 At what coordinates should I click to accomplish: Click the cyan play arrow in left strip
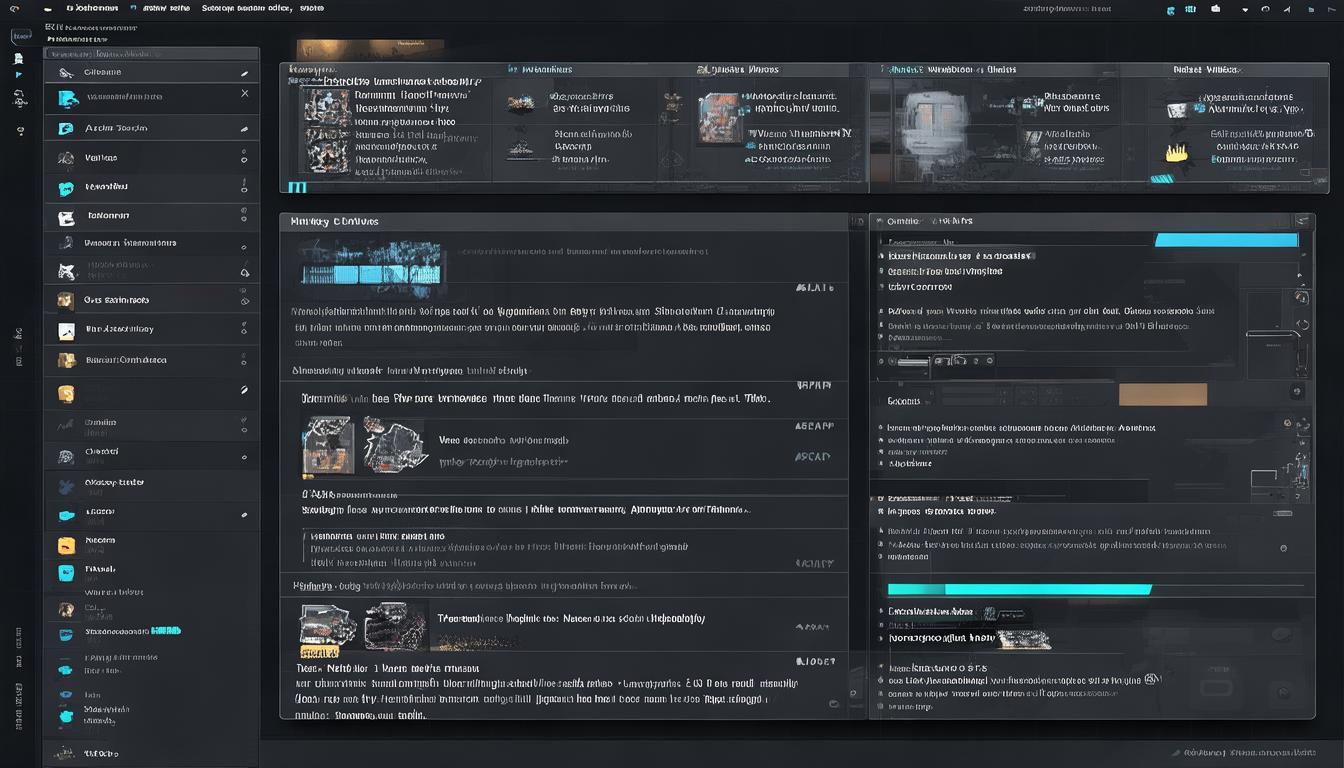19,75
